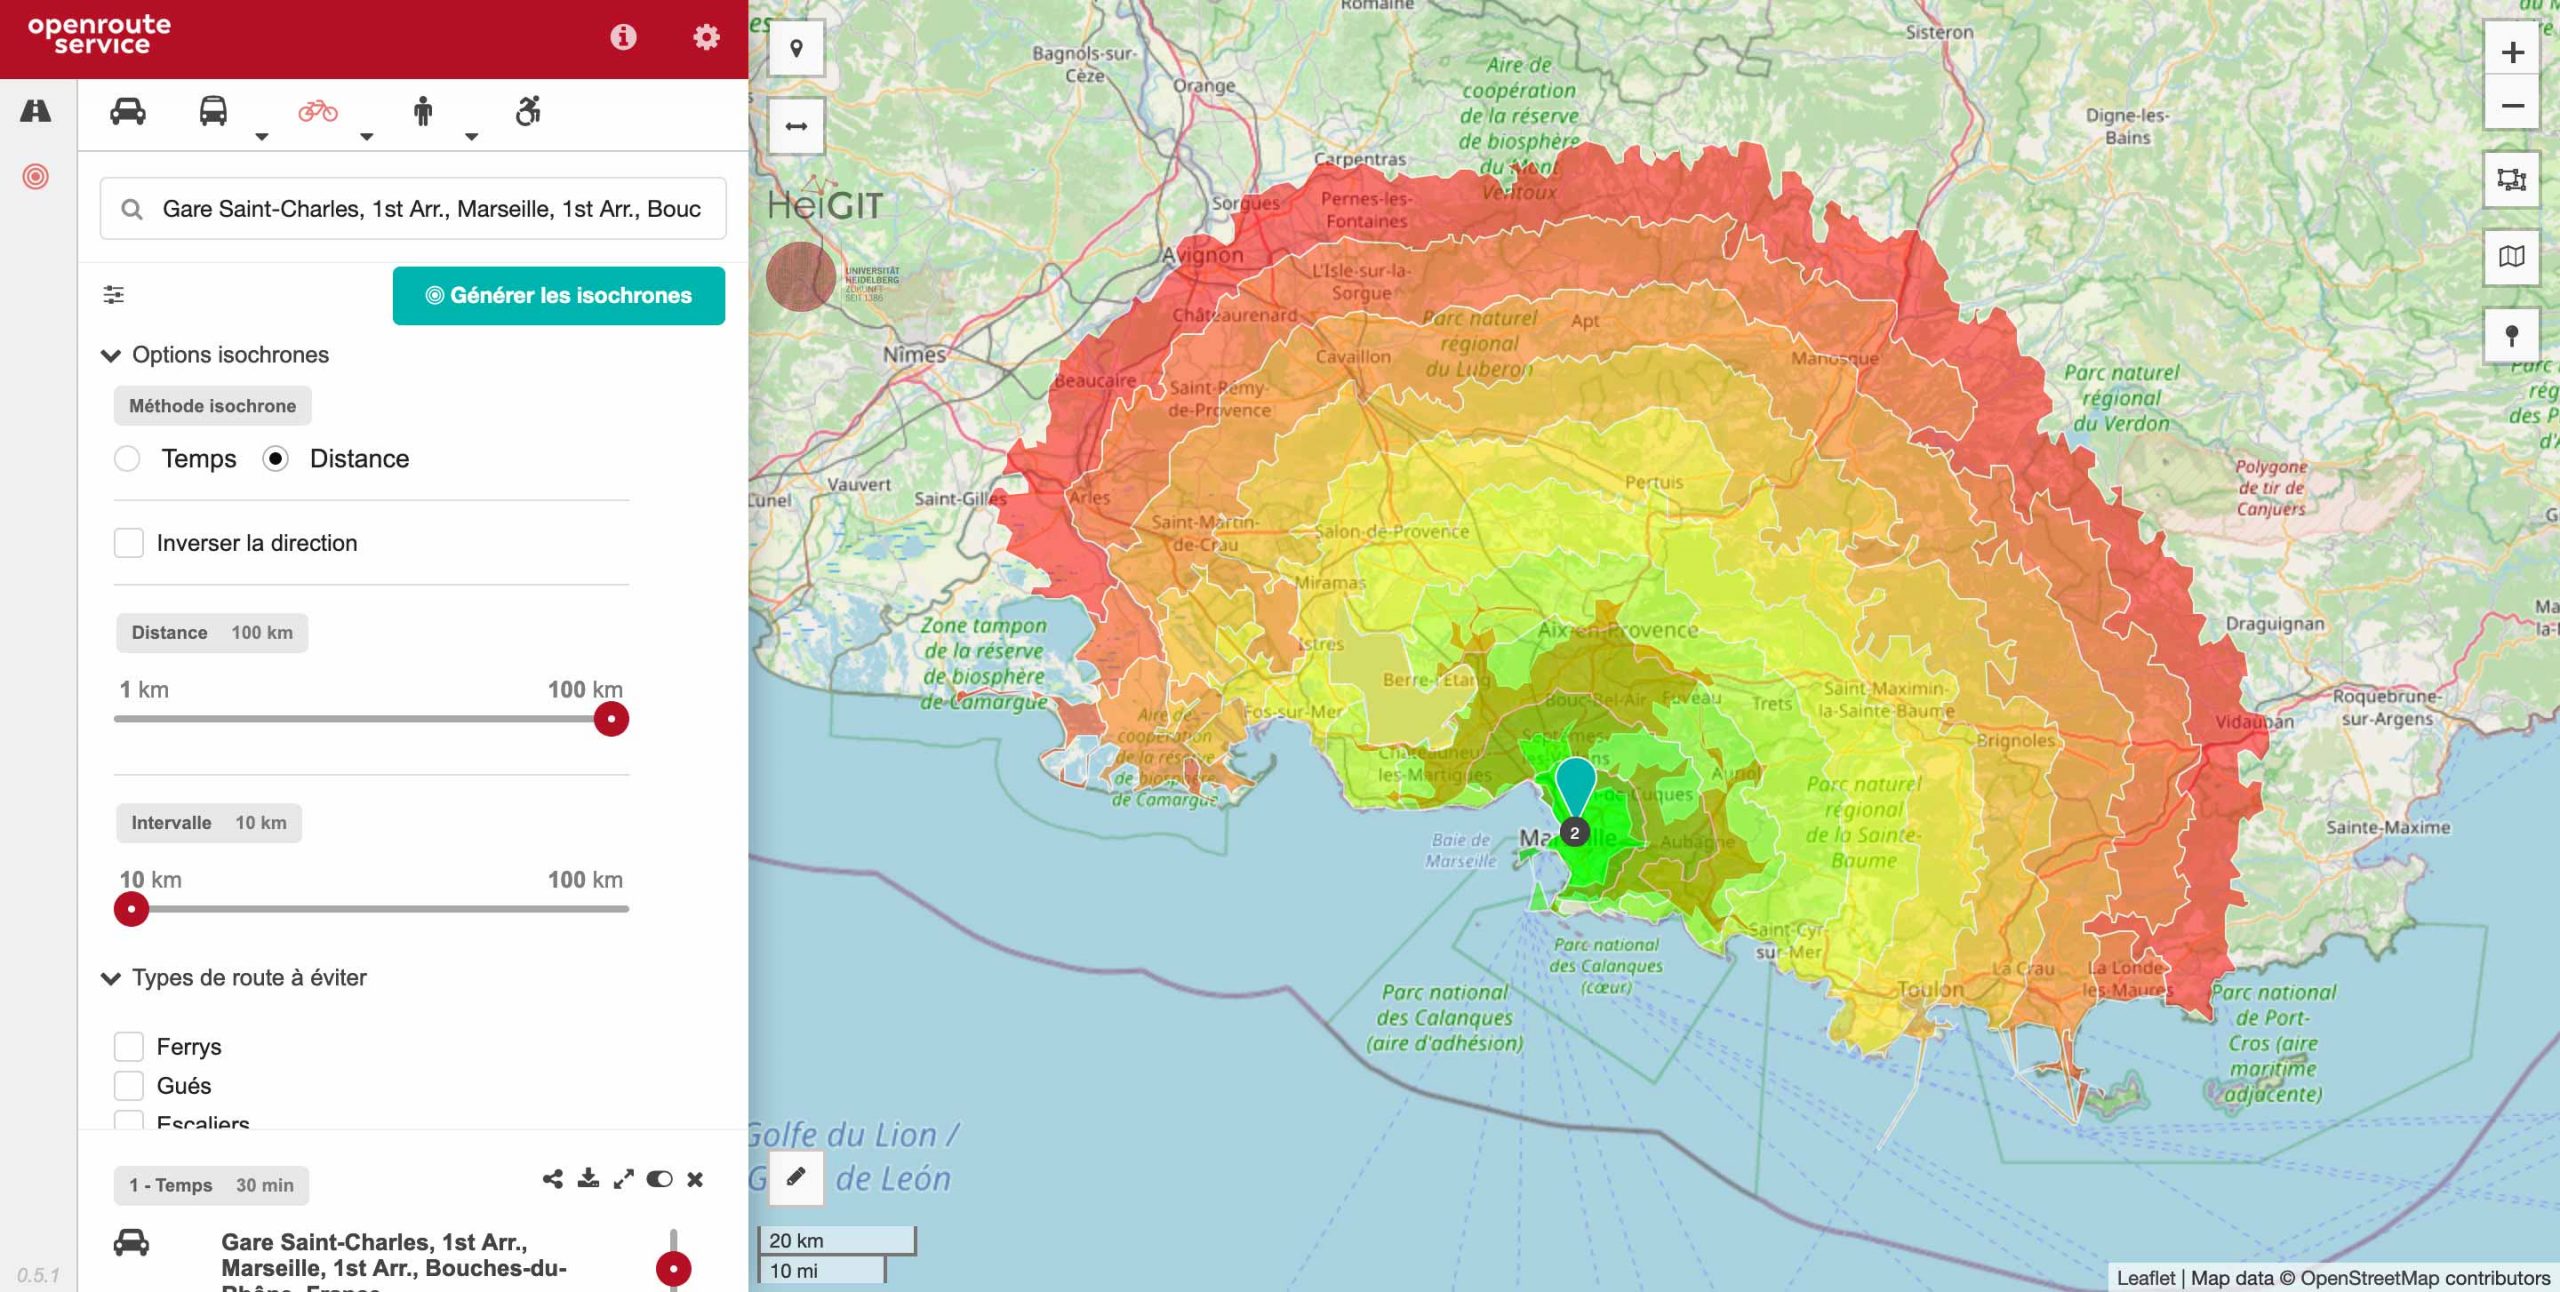This screenshot has width=2560, height=1292.
Task: Open the map layers button
Action: click(2512, 257)
